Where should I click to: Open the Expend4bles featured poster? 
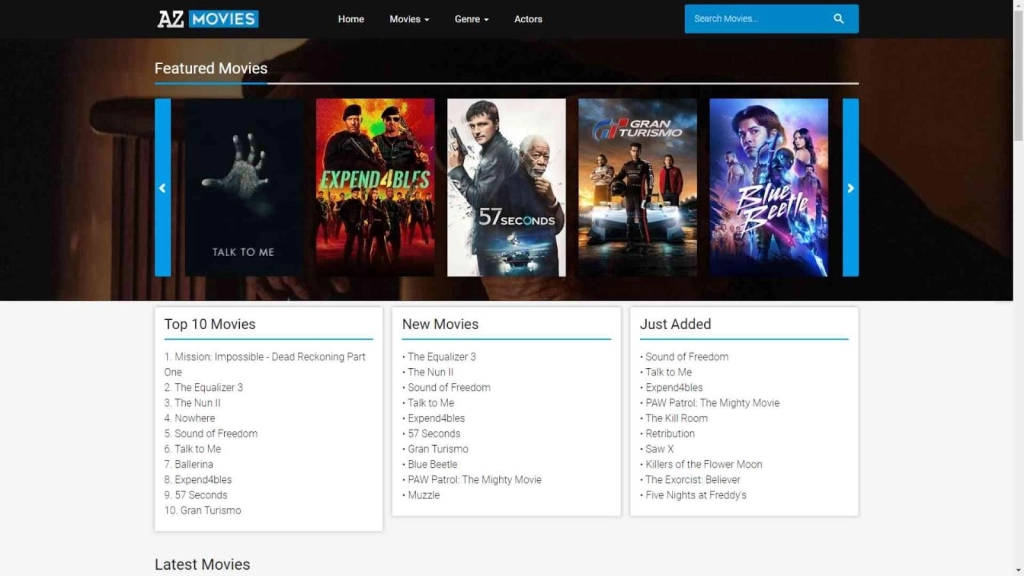coord(375,187)
